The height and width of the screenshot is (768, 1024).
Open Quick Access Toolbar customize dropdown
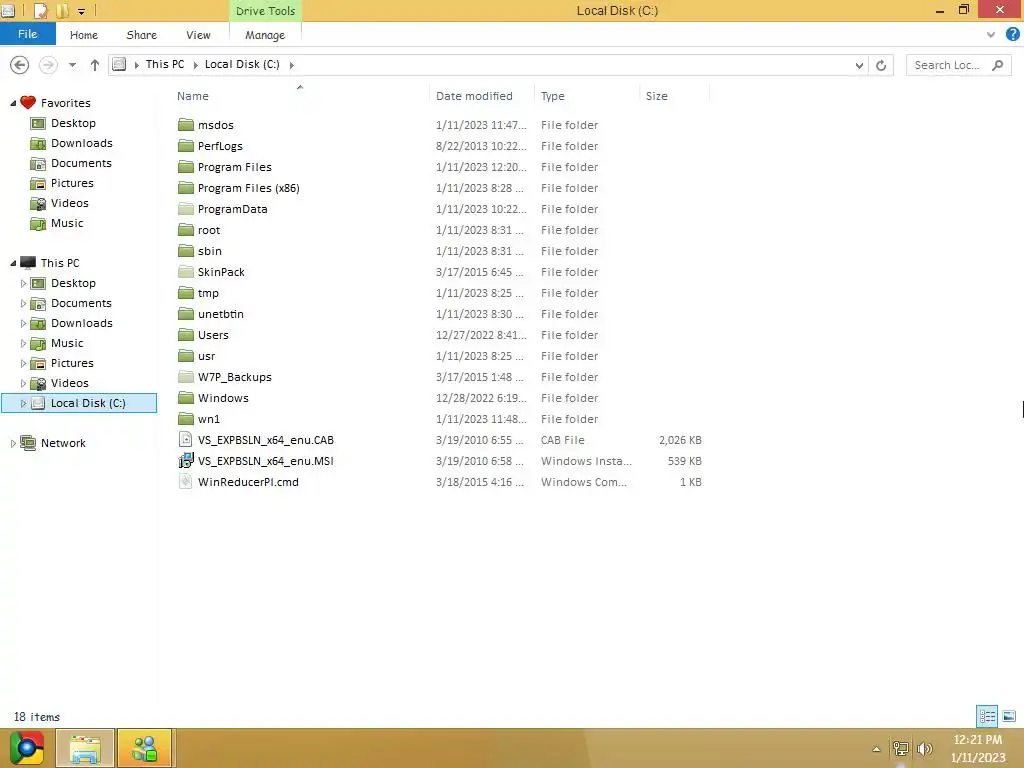81,11
